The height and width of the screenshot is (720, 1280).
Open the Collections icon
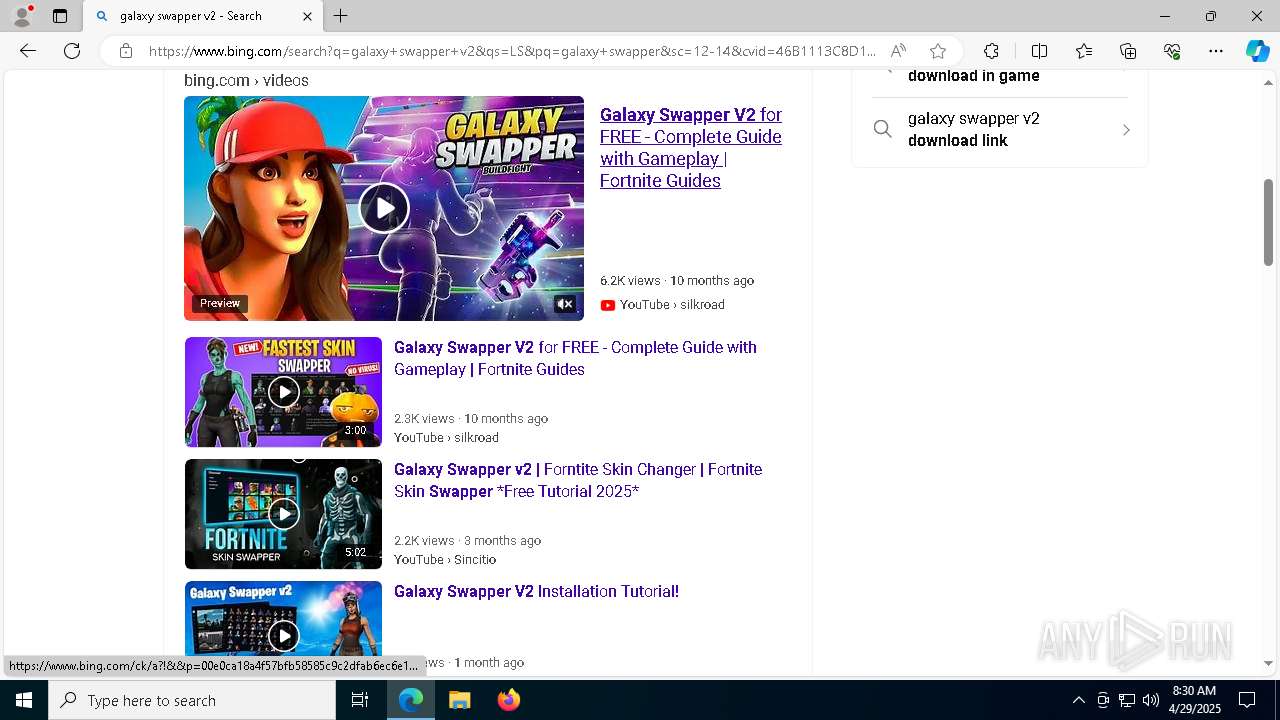click(x=1128, y=51)
